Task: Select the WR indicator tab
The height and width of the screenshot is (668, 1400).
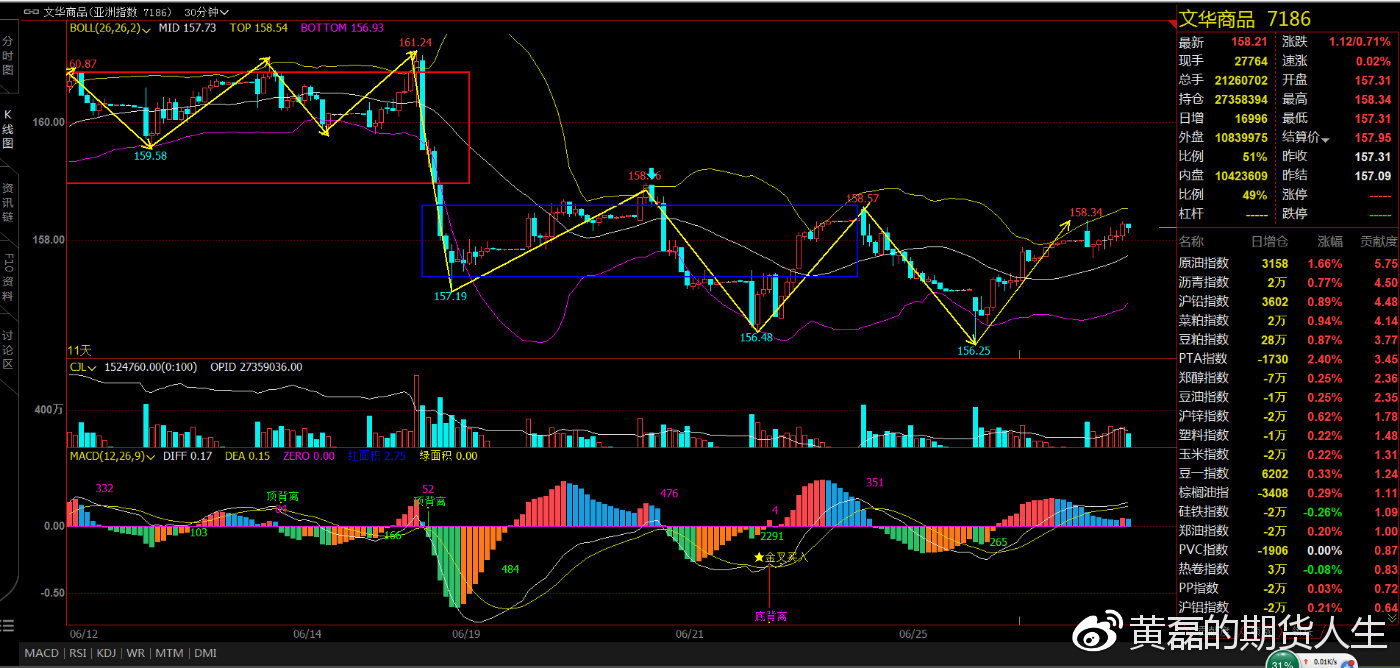Action: coord(137,653)
